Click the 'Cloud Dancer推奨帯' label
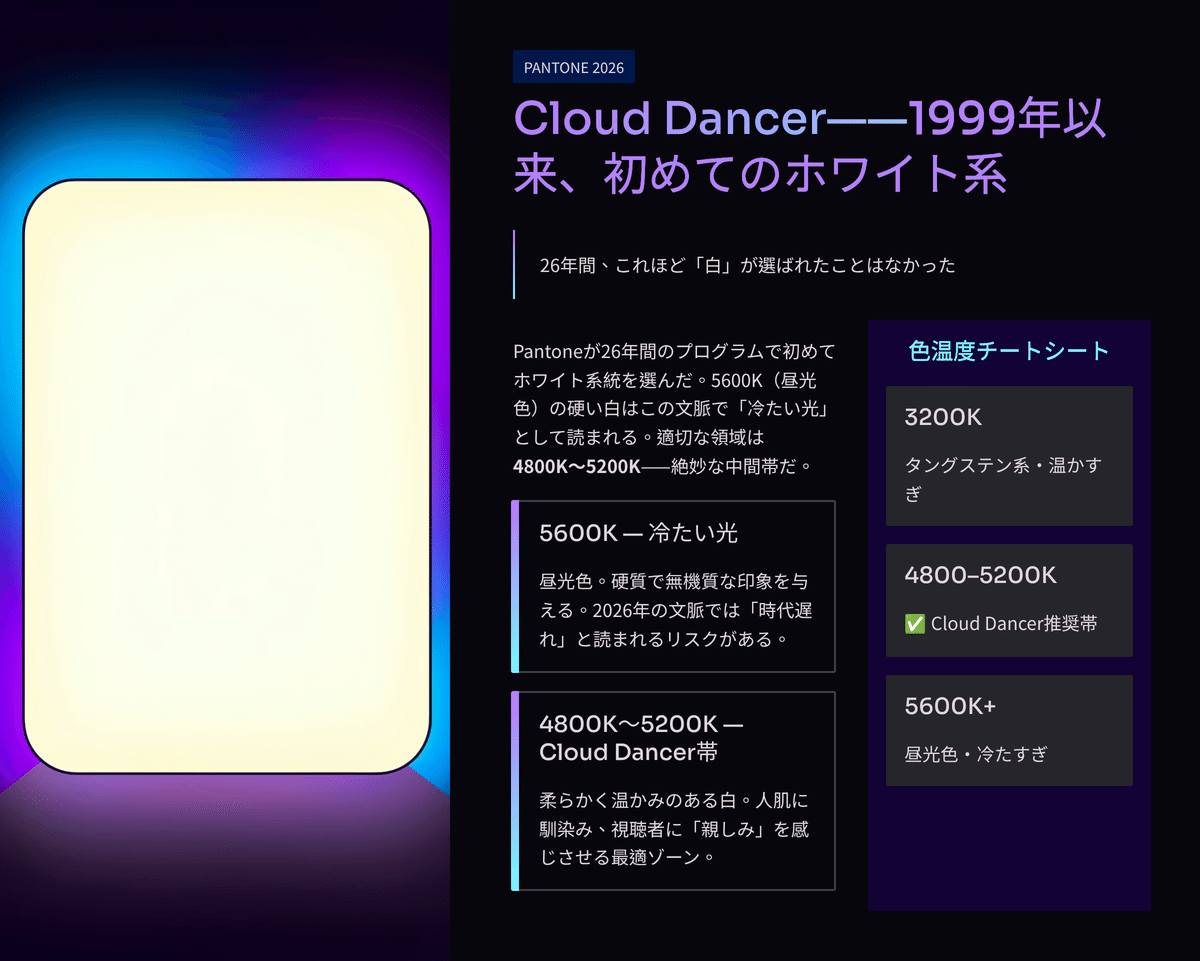The image size is (1200, 961). [x=1014, y=624]
